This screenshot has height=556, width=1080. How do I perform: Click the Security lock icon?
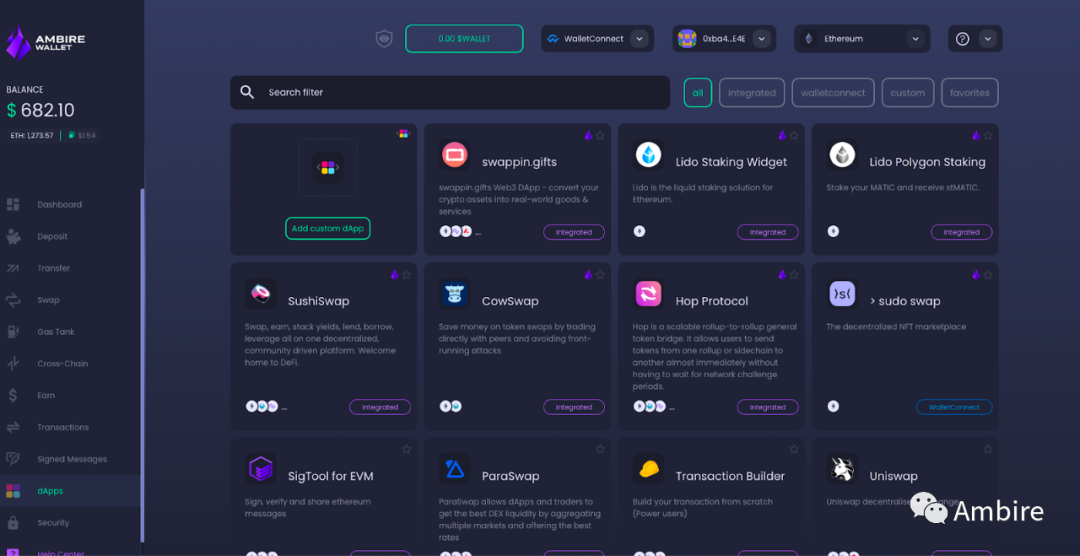tap(13, 522)
